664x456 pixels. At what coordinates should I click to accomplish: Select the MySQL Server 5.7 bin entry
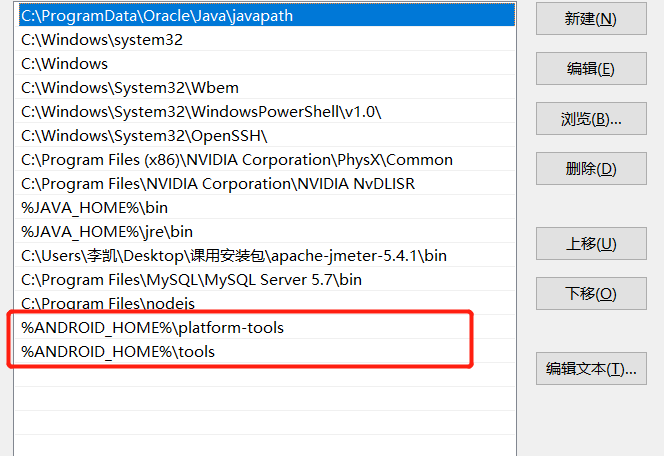191,280
